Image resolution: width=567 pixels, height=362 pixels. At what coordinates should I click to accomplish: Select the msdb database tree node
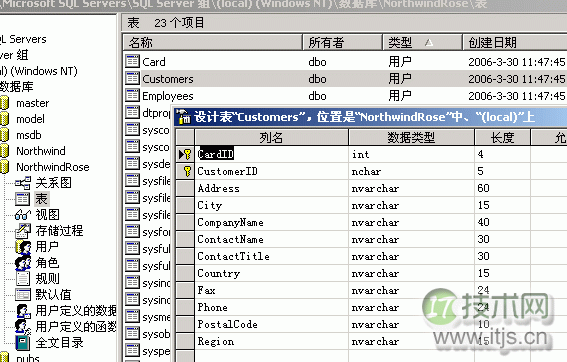tap(29, 135)
